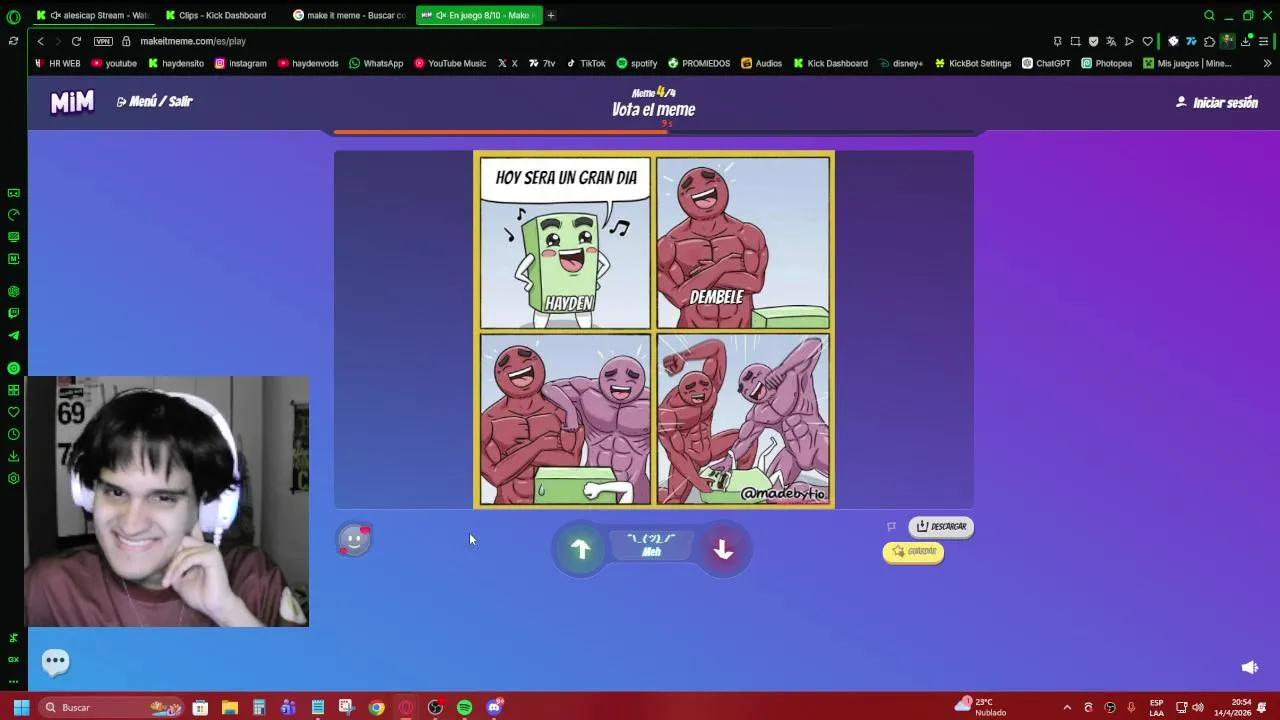Open Chrome from taskbar
Screen dimensions: 1280x720
(x=376, y=707)
